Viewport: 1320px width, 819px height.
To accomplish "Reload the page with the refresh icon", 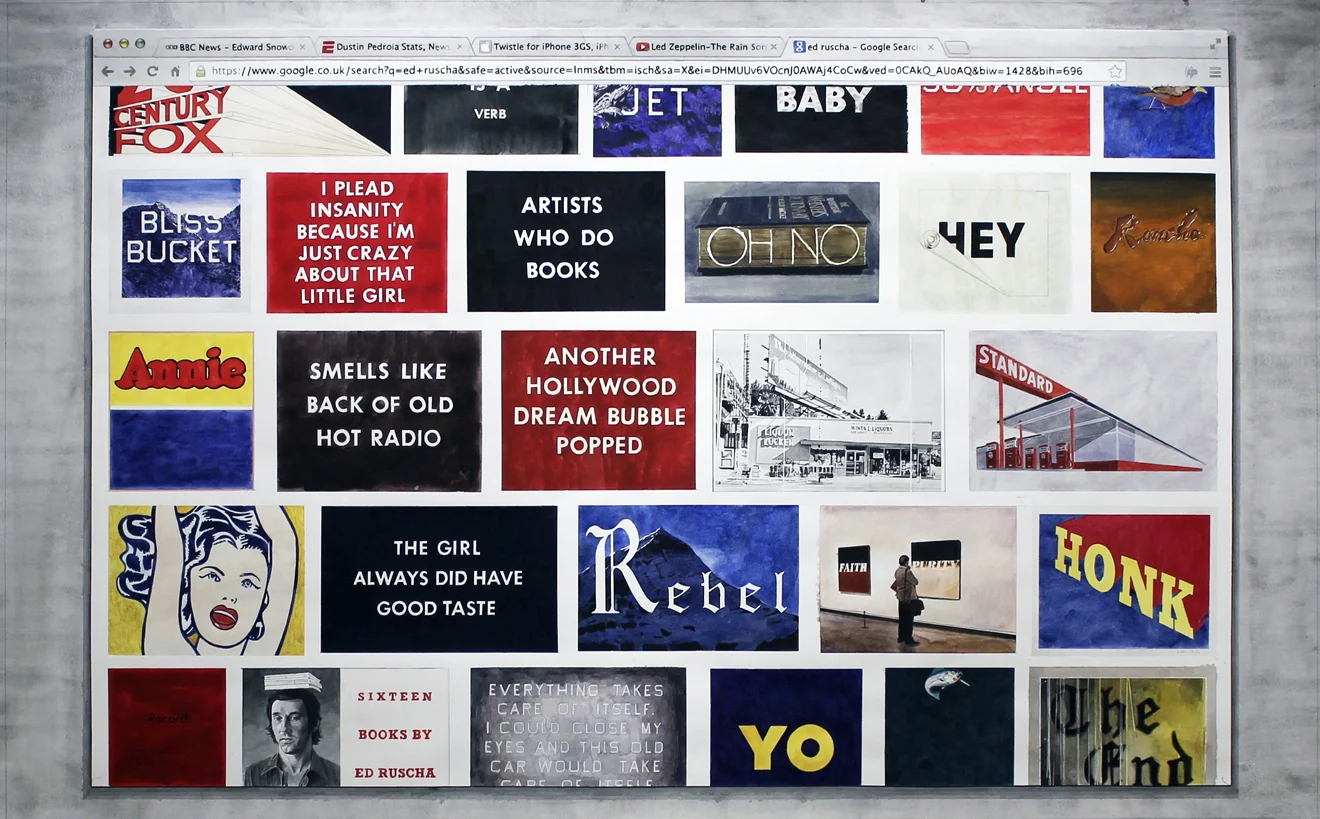I will tap(152, 71).
